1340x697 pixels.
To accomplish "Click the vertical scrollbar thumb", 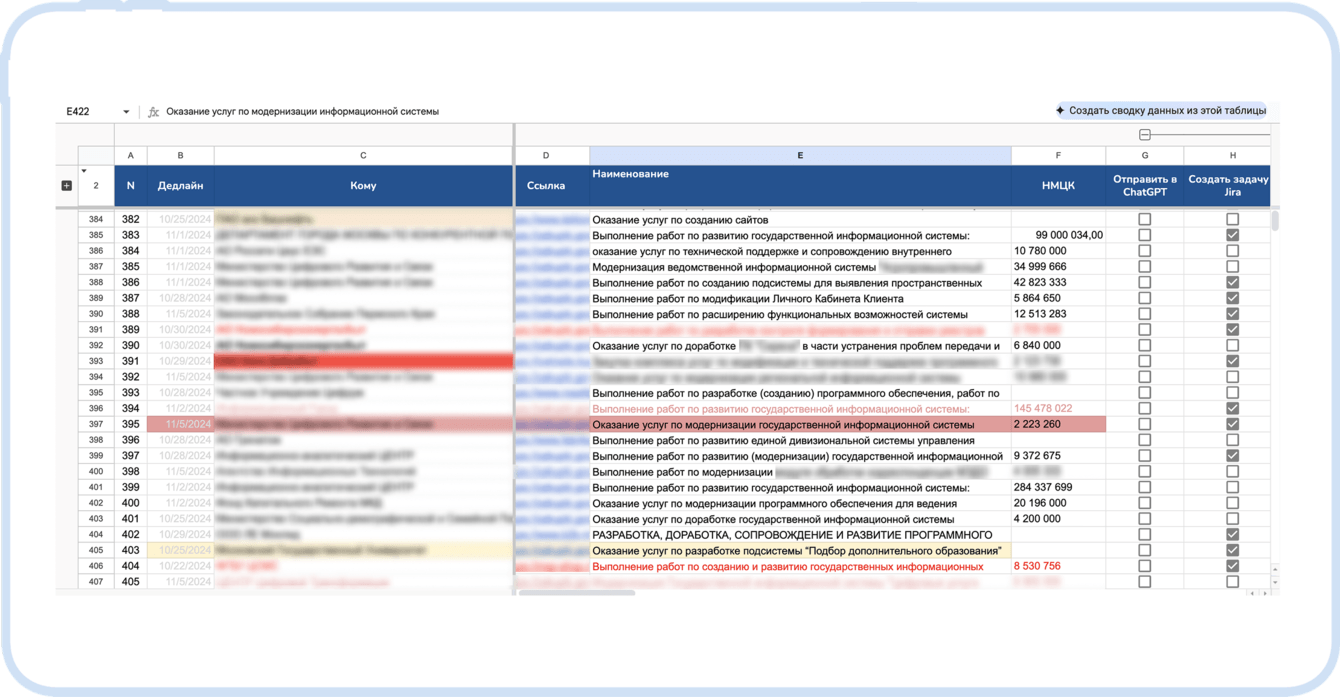I will click(1275, 221).
